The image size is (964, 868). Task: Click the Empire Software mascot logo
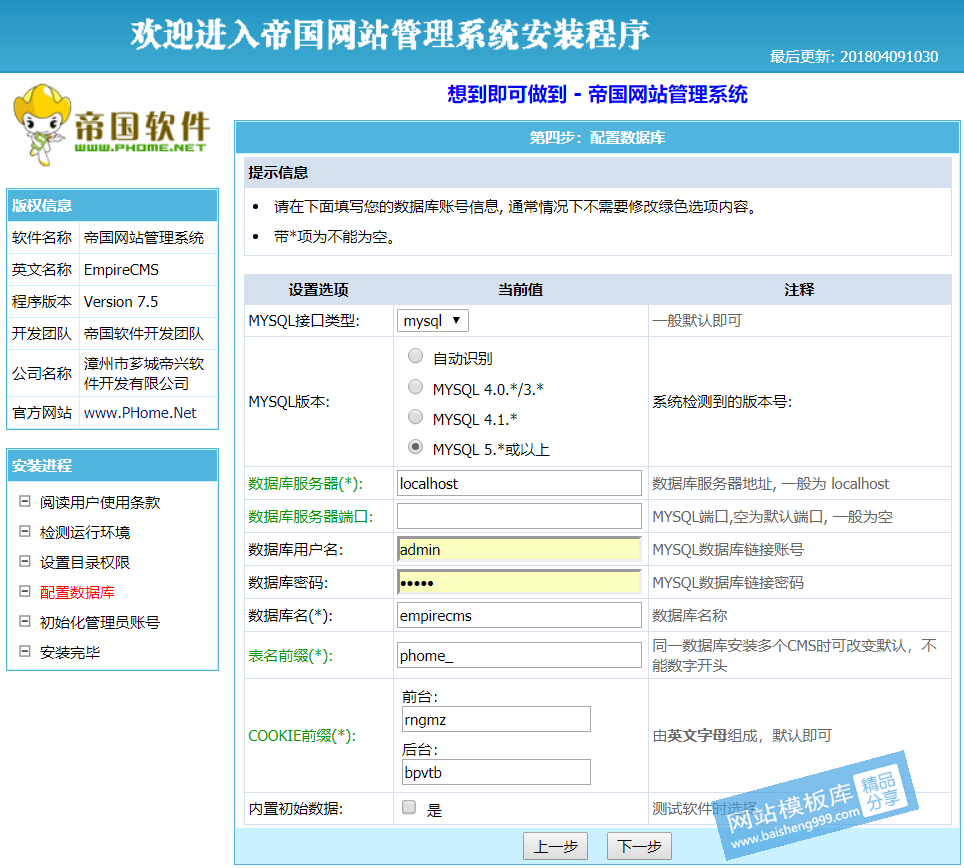tap(112, 125)
